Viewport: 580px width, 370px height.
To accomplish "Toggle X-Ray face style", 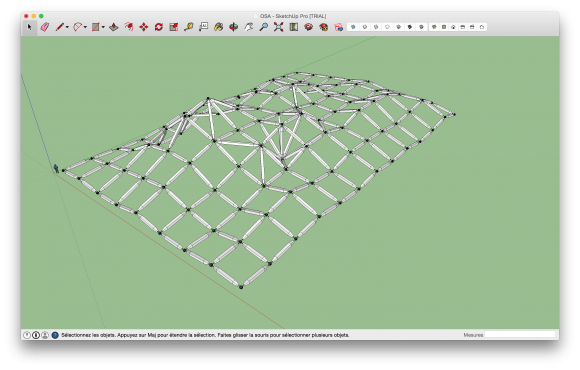I will coord(353,27).
